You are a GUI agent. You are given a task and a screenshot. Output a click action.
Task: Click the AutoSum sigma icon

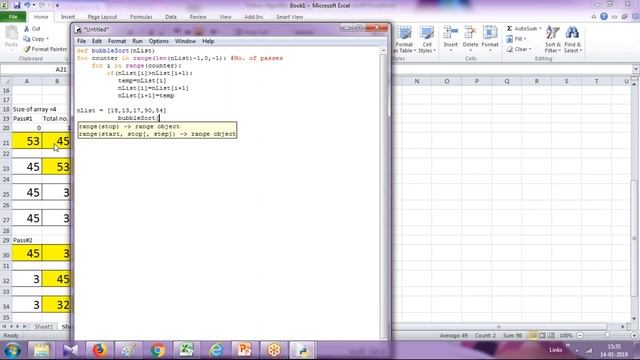pyautogui.click(x=509, y=29)
